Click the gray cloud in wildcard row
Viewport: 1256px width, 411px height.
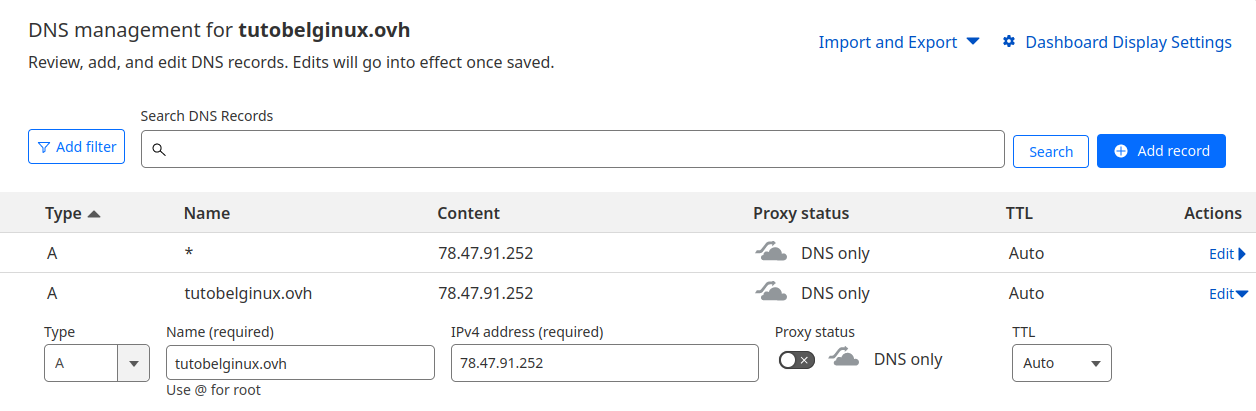770,252
